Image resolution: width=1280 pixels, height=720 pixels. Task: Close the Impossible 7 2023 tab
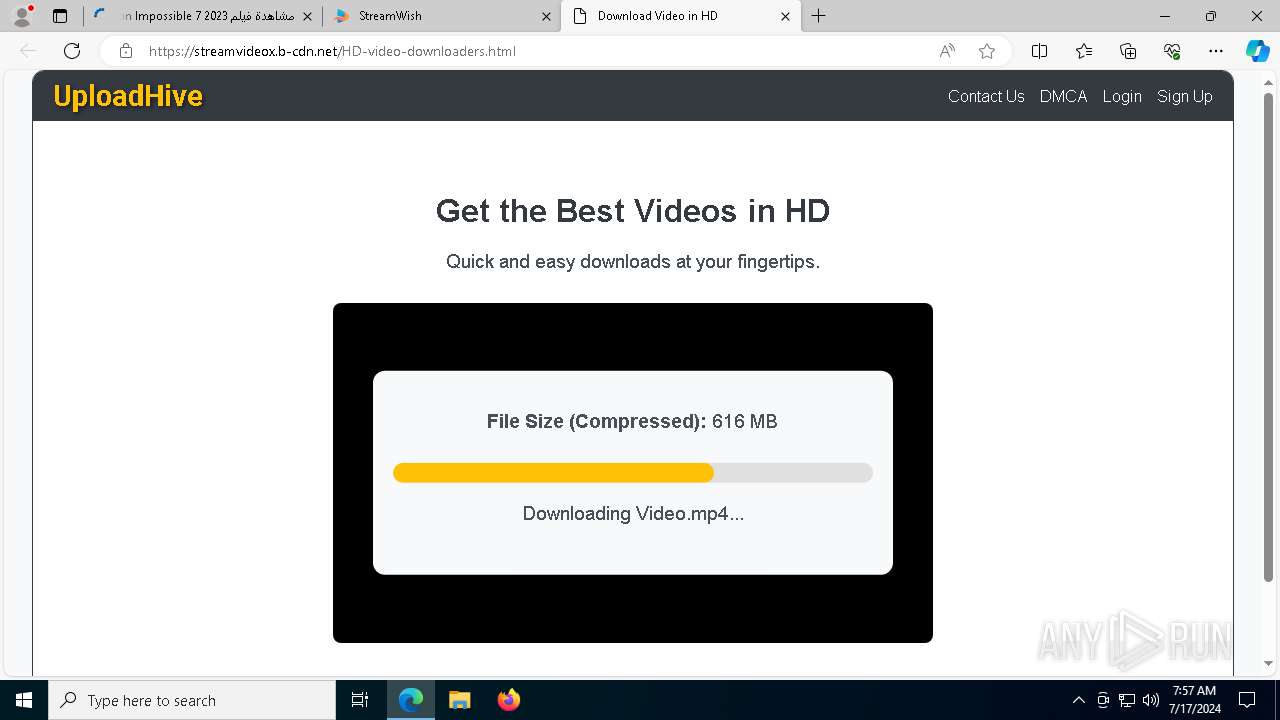coord(307,16)
